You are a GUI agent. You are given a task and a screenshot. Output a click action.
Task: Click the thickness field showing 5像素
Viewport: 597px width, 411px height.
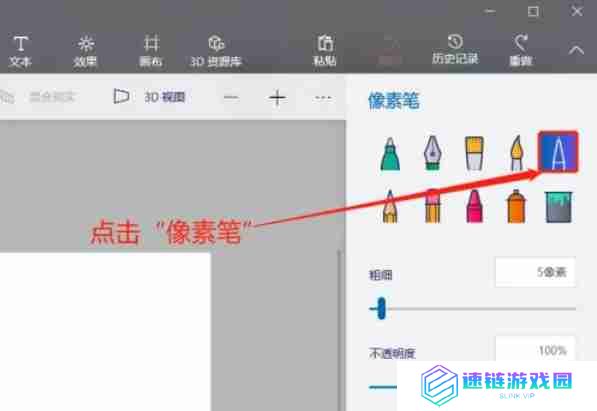pyautogui.click(x=535, y=272)
